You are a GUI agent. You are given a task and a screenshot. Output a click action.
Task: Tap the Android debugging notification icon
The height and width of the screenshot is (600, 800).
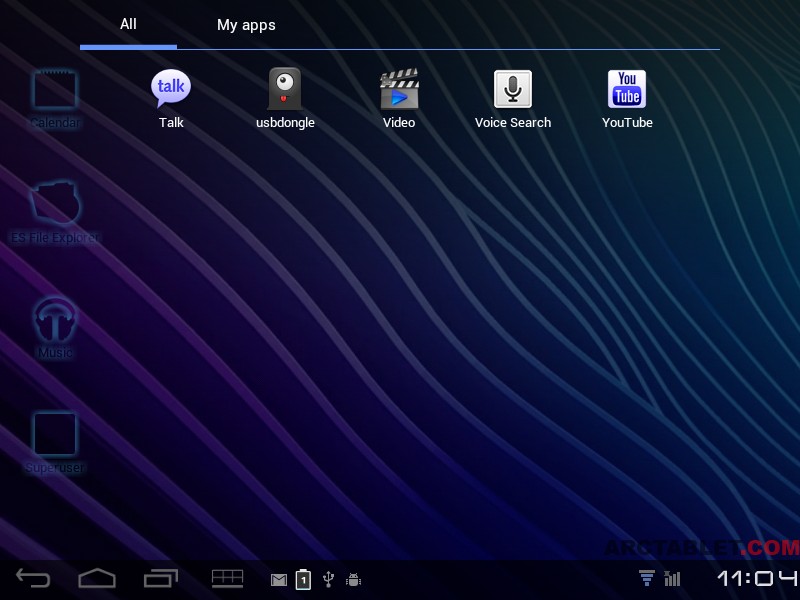pyautogui.click(x=353, y=579)
